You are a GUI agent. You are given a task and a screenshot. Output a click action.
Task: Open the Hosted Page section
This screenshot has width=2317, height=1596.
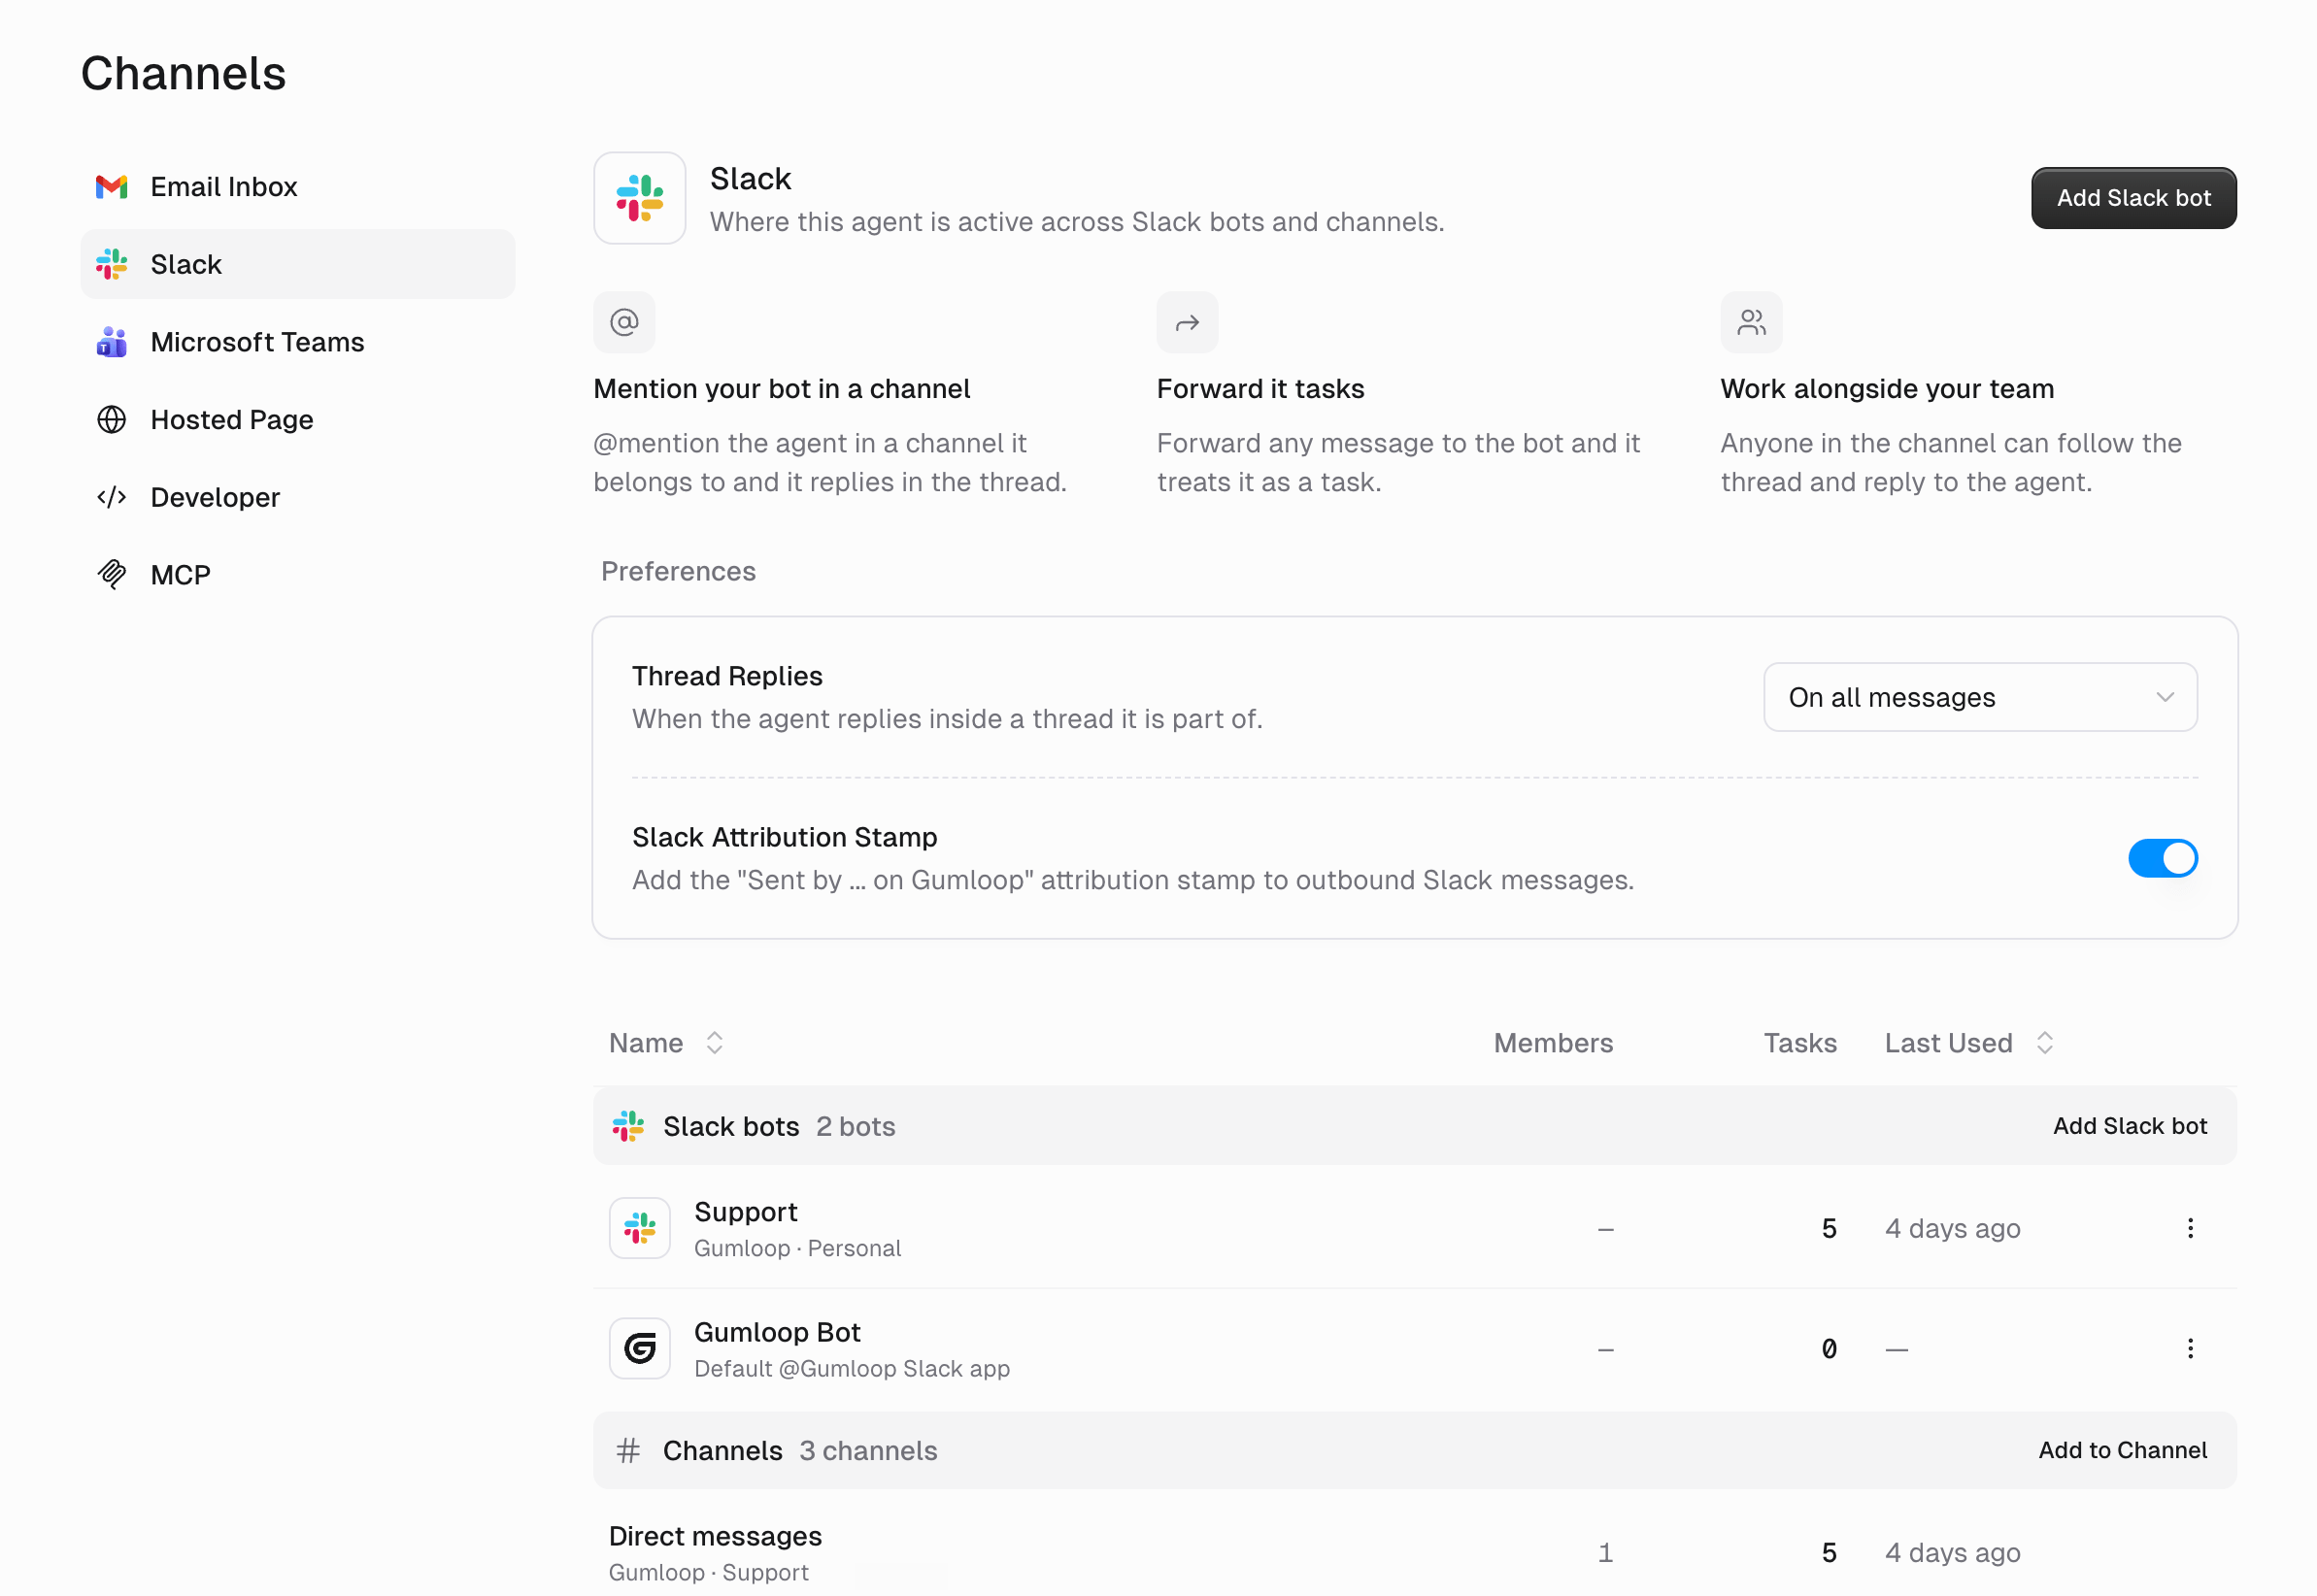298,420
